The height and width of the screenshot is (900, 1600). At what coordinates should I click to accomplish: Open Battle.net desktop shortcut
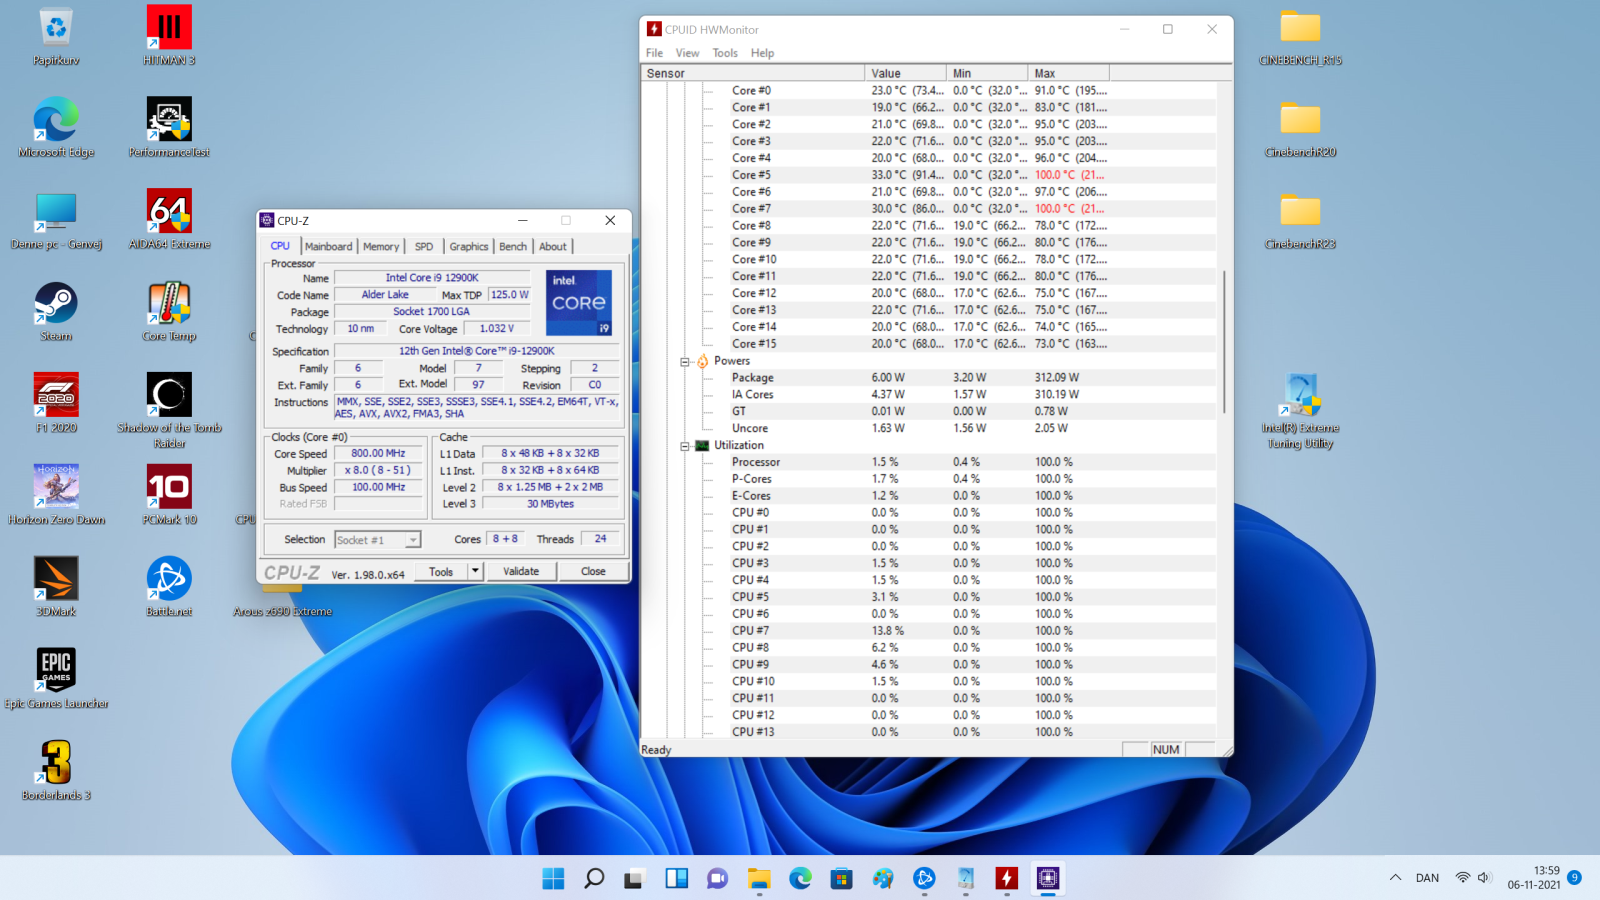[169, 587]
